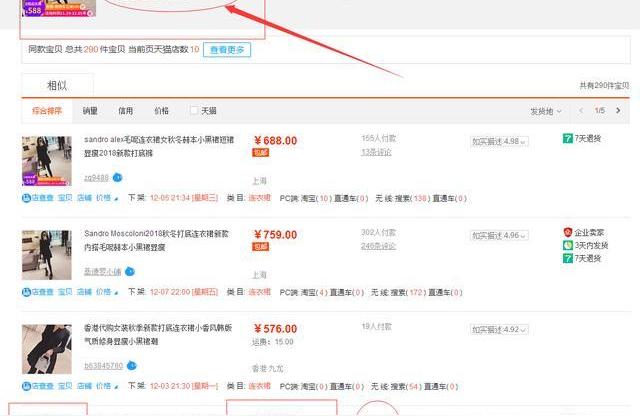Click the 3天内发货 clock icon
The width and height of the screenshot is (640, 416).
click(x=568, y=245)
